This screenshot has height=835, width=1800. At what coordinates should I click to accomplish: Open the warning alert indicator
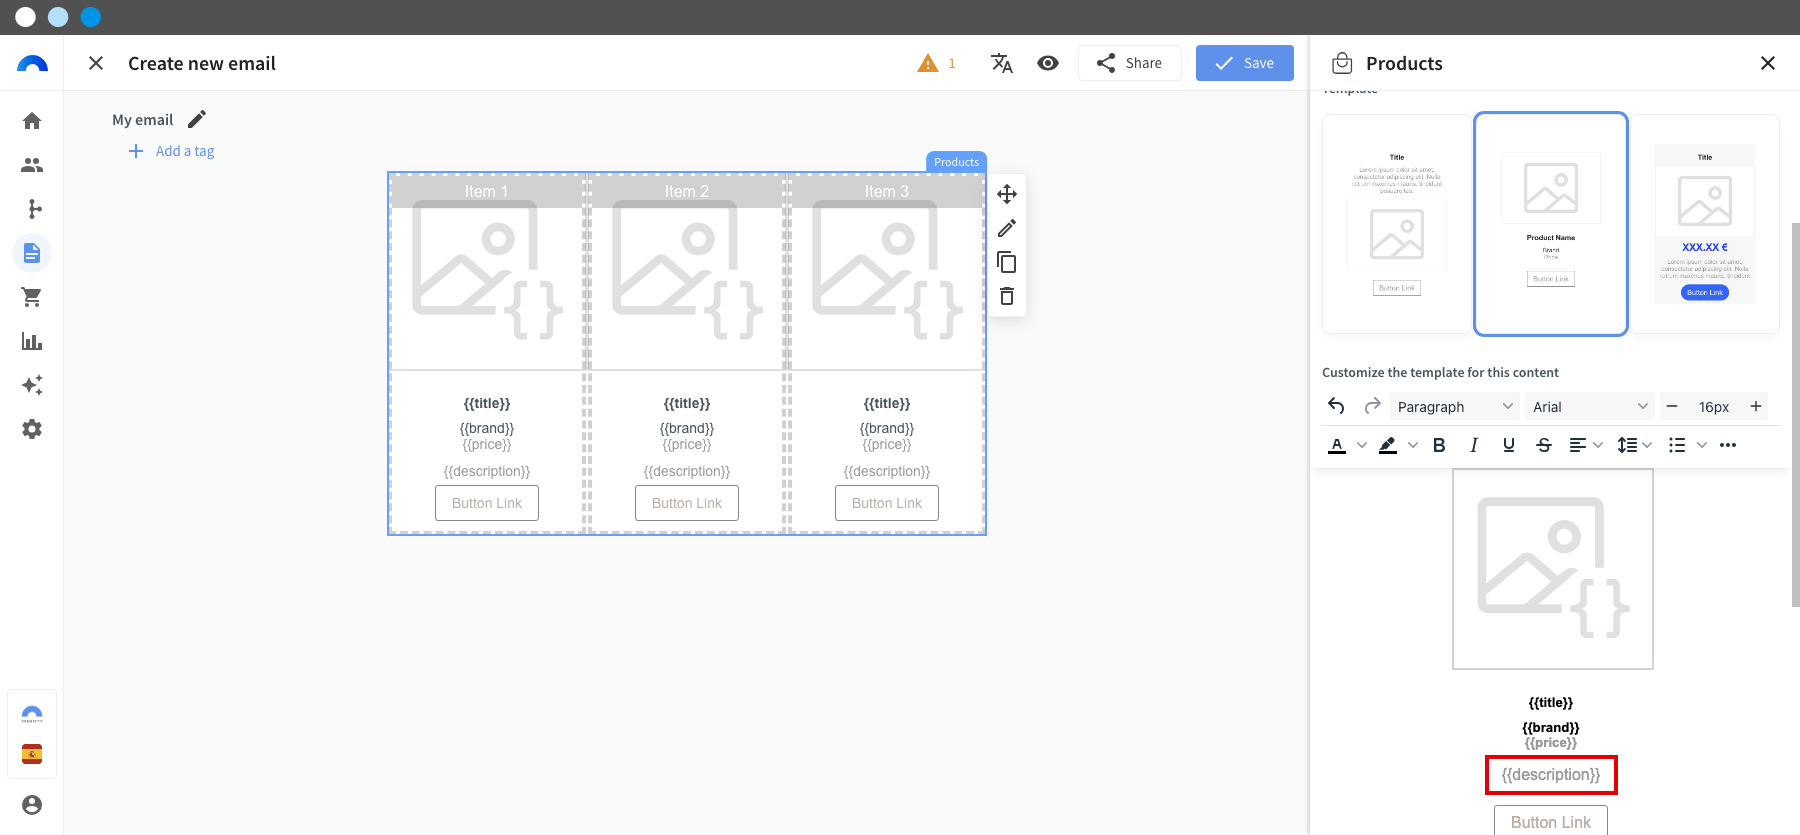937,63
